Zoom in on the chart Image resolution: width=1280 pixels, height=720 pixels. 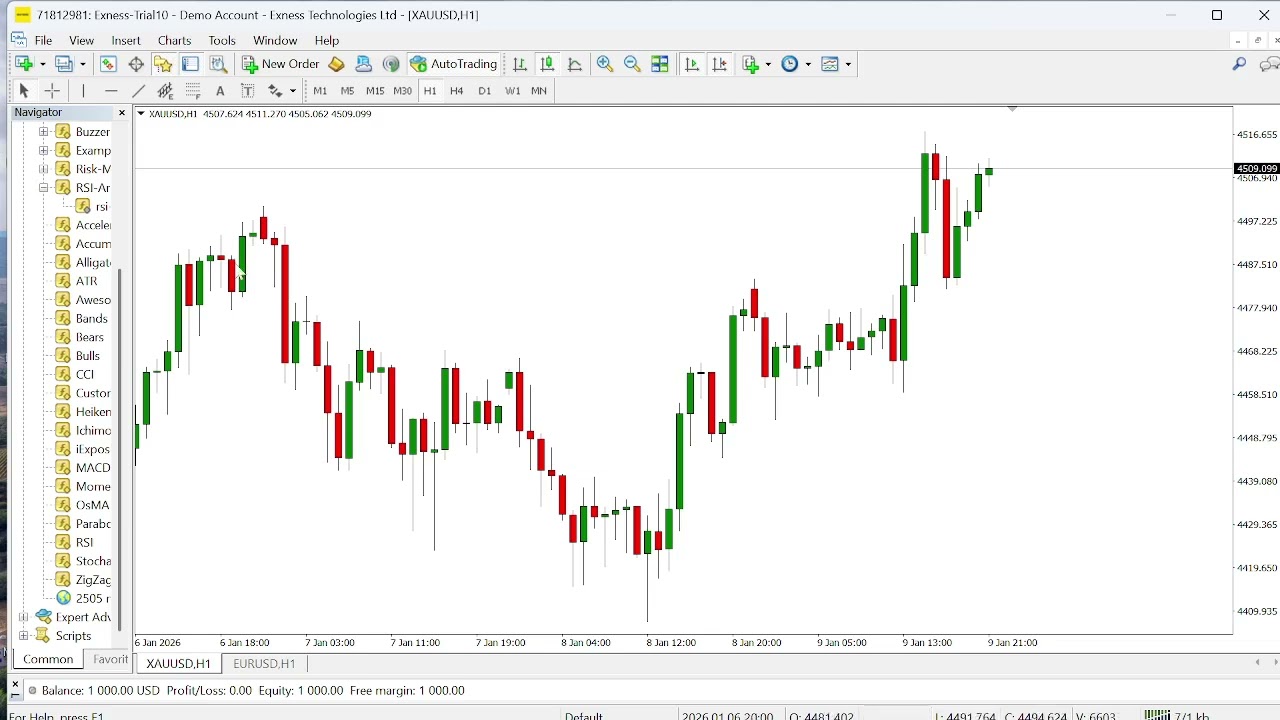coord(605,64)
